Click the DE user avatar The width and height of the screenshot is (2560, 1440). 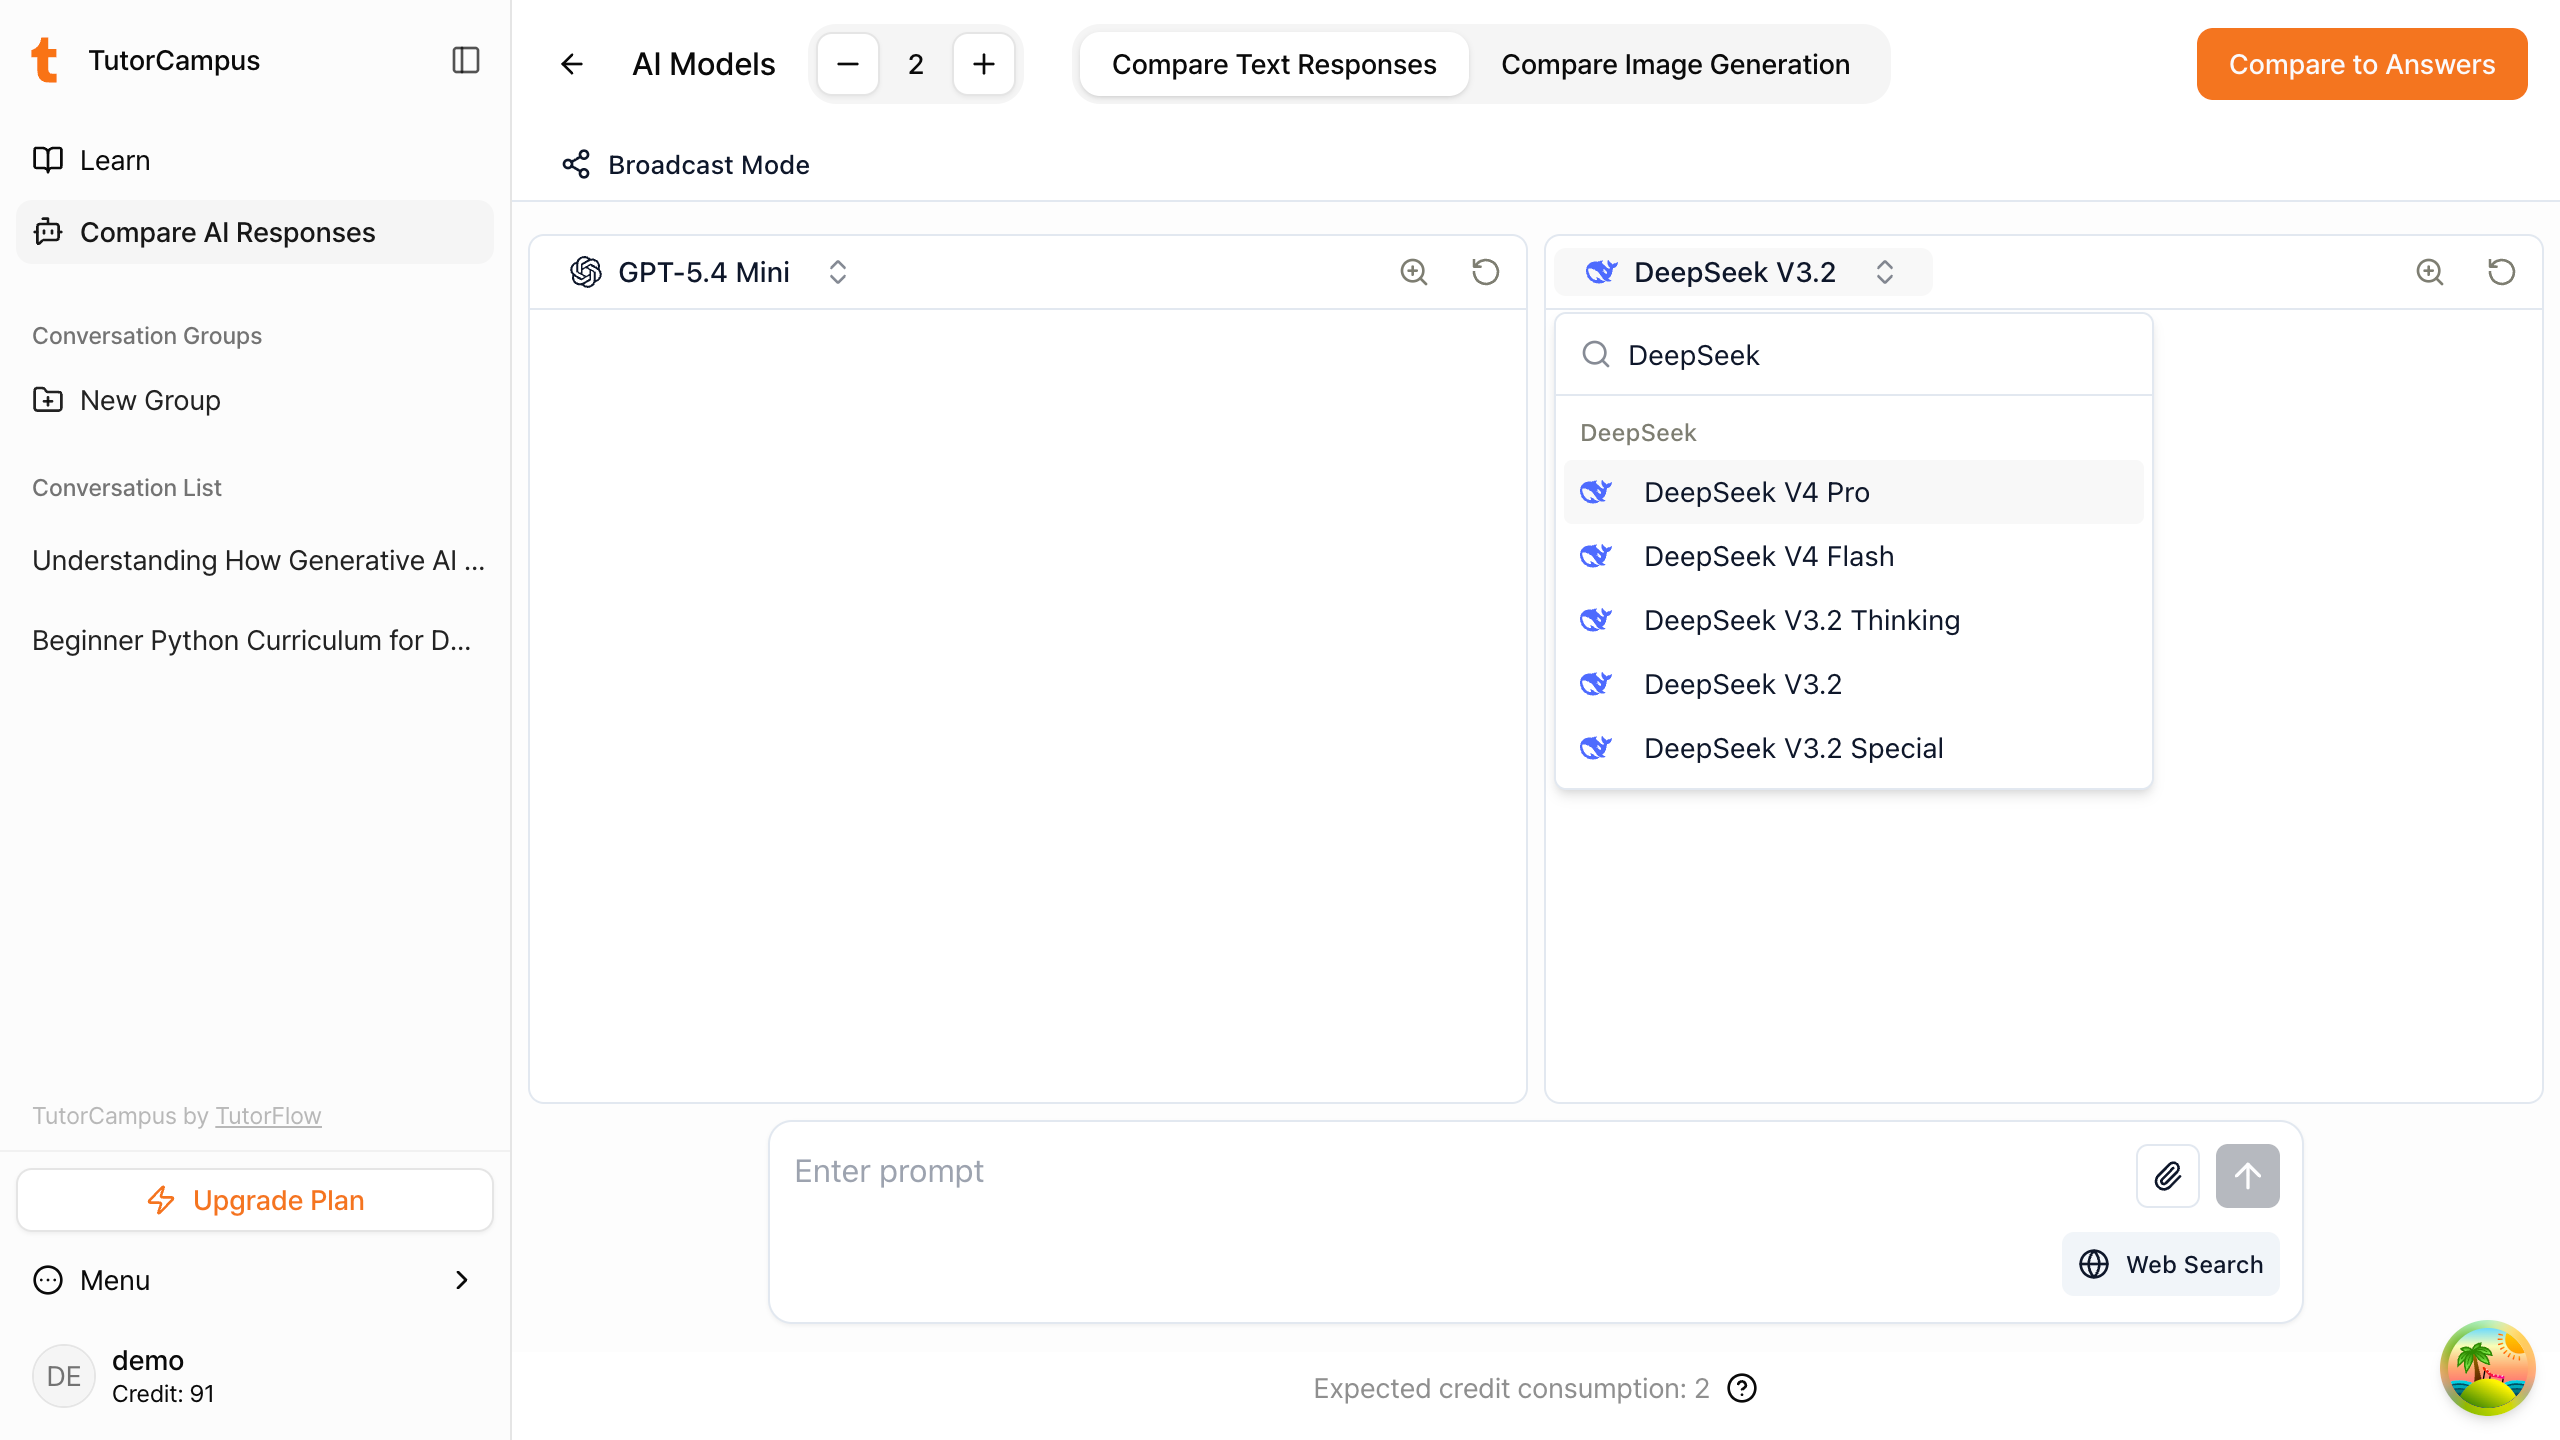click(64, 1376)
